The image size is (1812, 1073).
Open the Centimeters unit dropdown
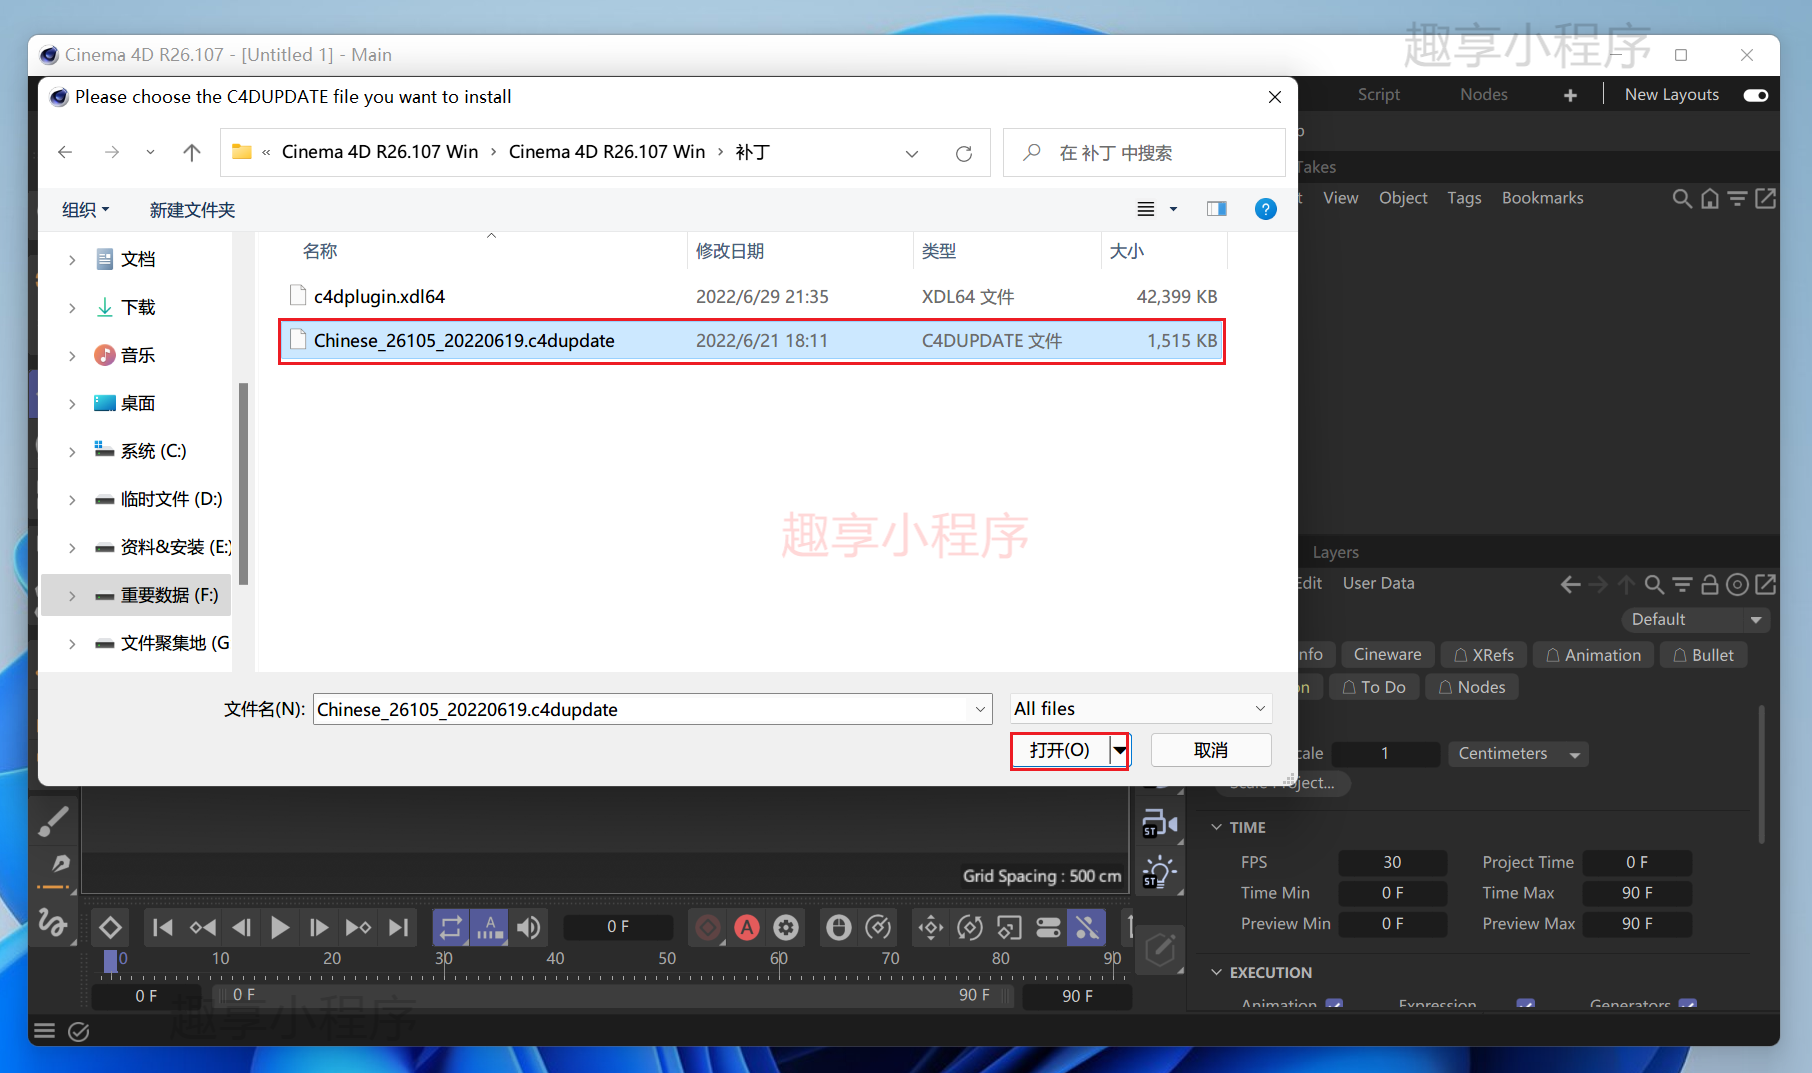(x=1518, y=754)
